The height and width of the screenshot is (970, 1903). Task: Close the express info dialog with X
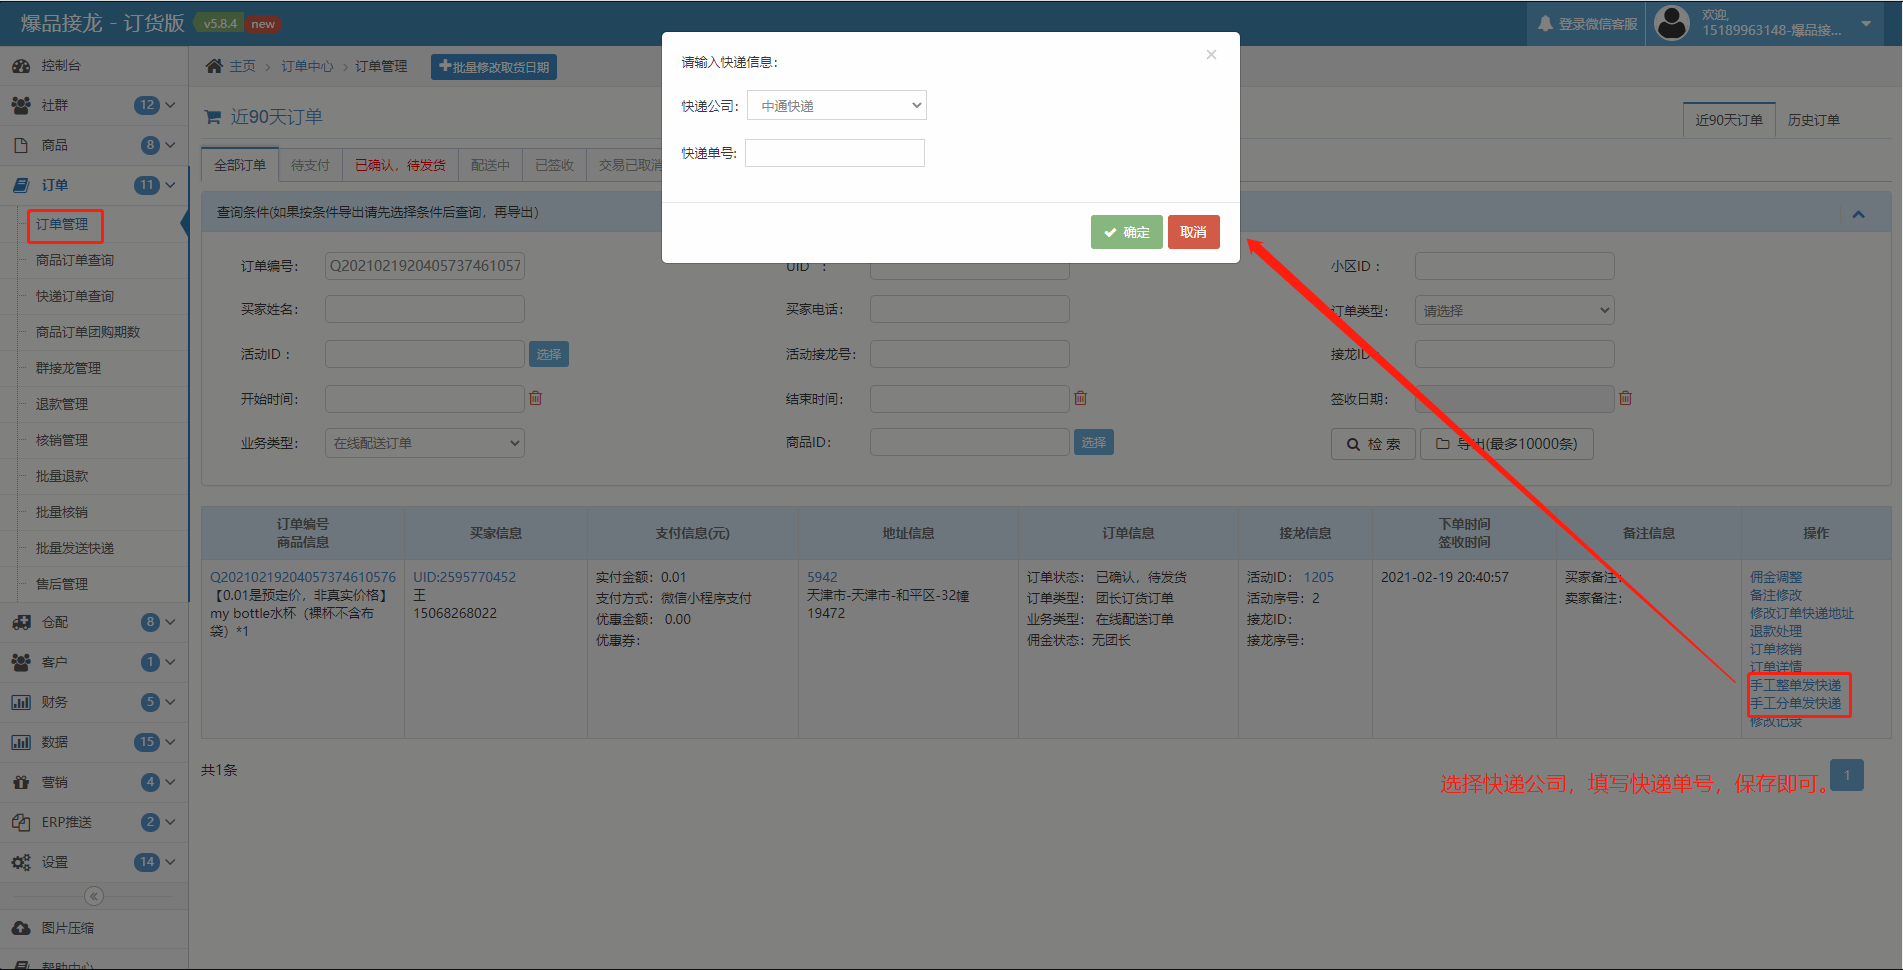click(x=1211, y=54)
